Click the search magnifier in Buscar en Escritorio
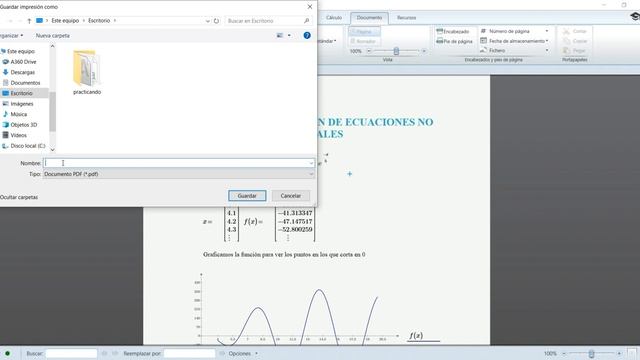Screen dimensions: 640x360 pyautogui.click(x=307, y=20)
